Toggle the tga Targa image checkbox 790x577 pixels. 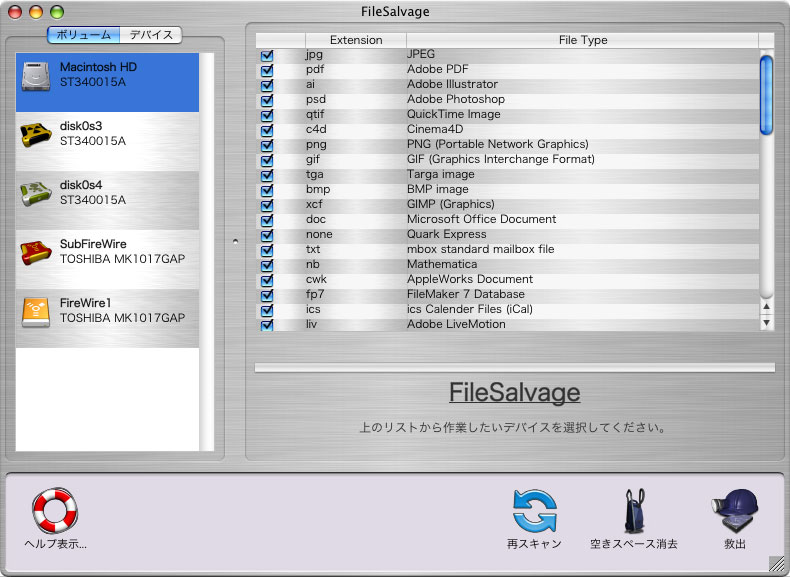[267, 175]
